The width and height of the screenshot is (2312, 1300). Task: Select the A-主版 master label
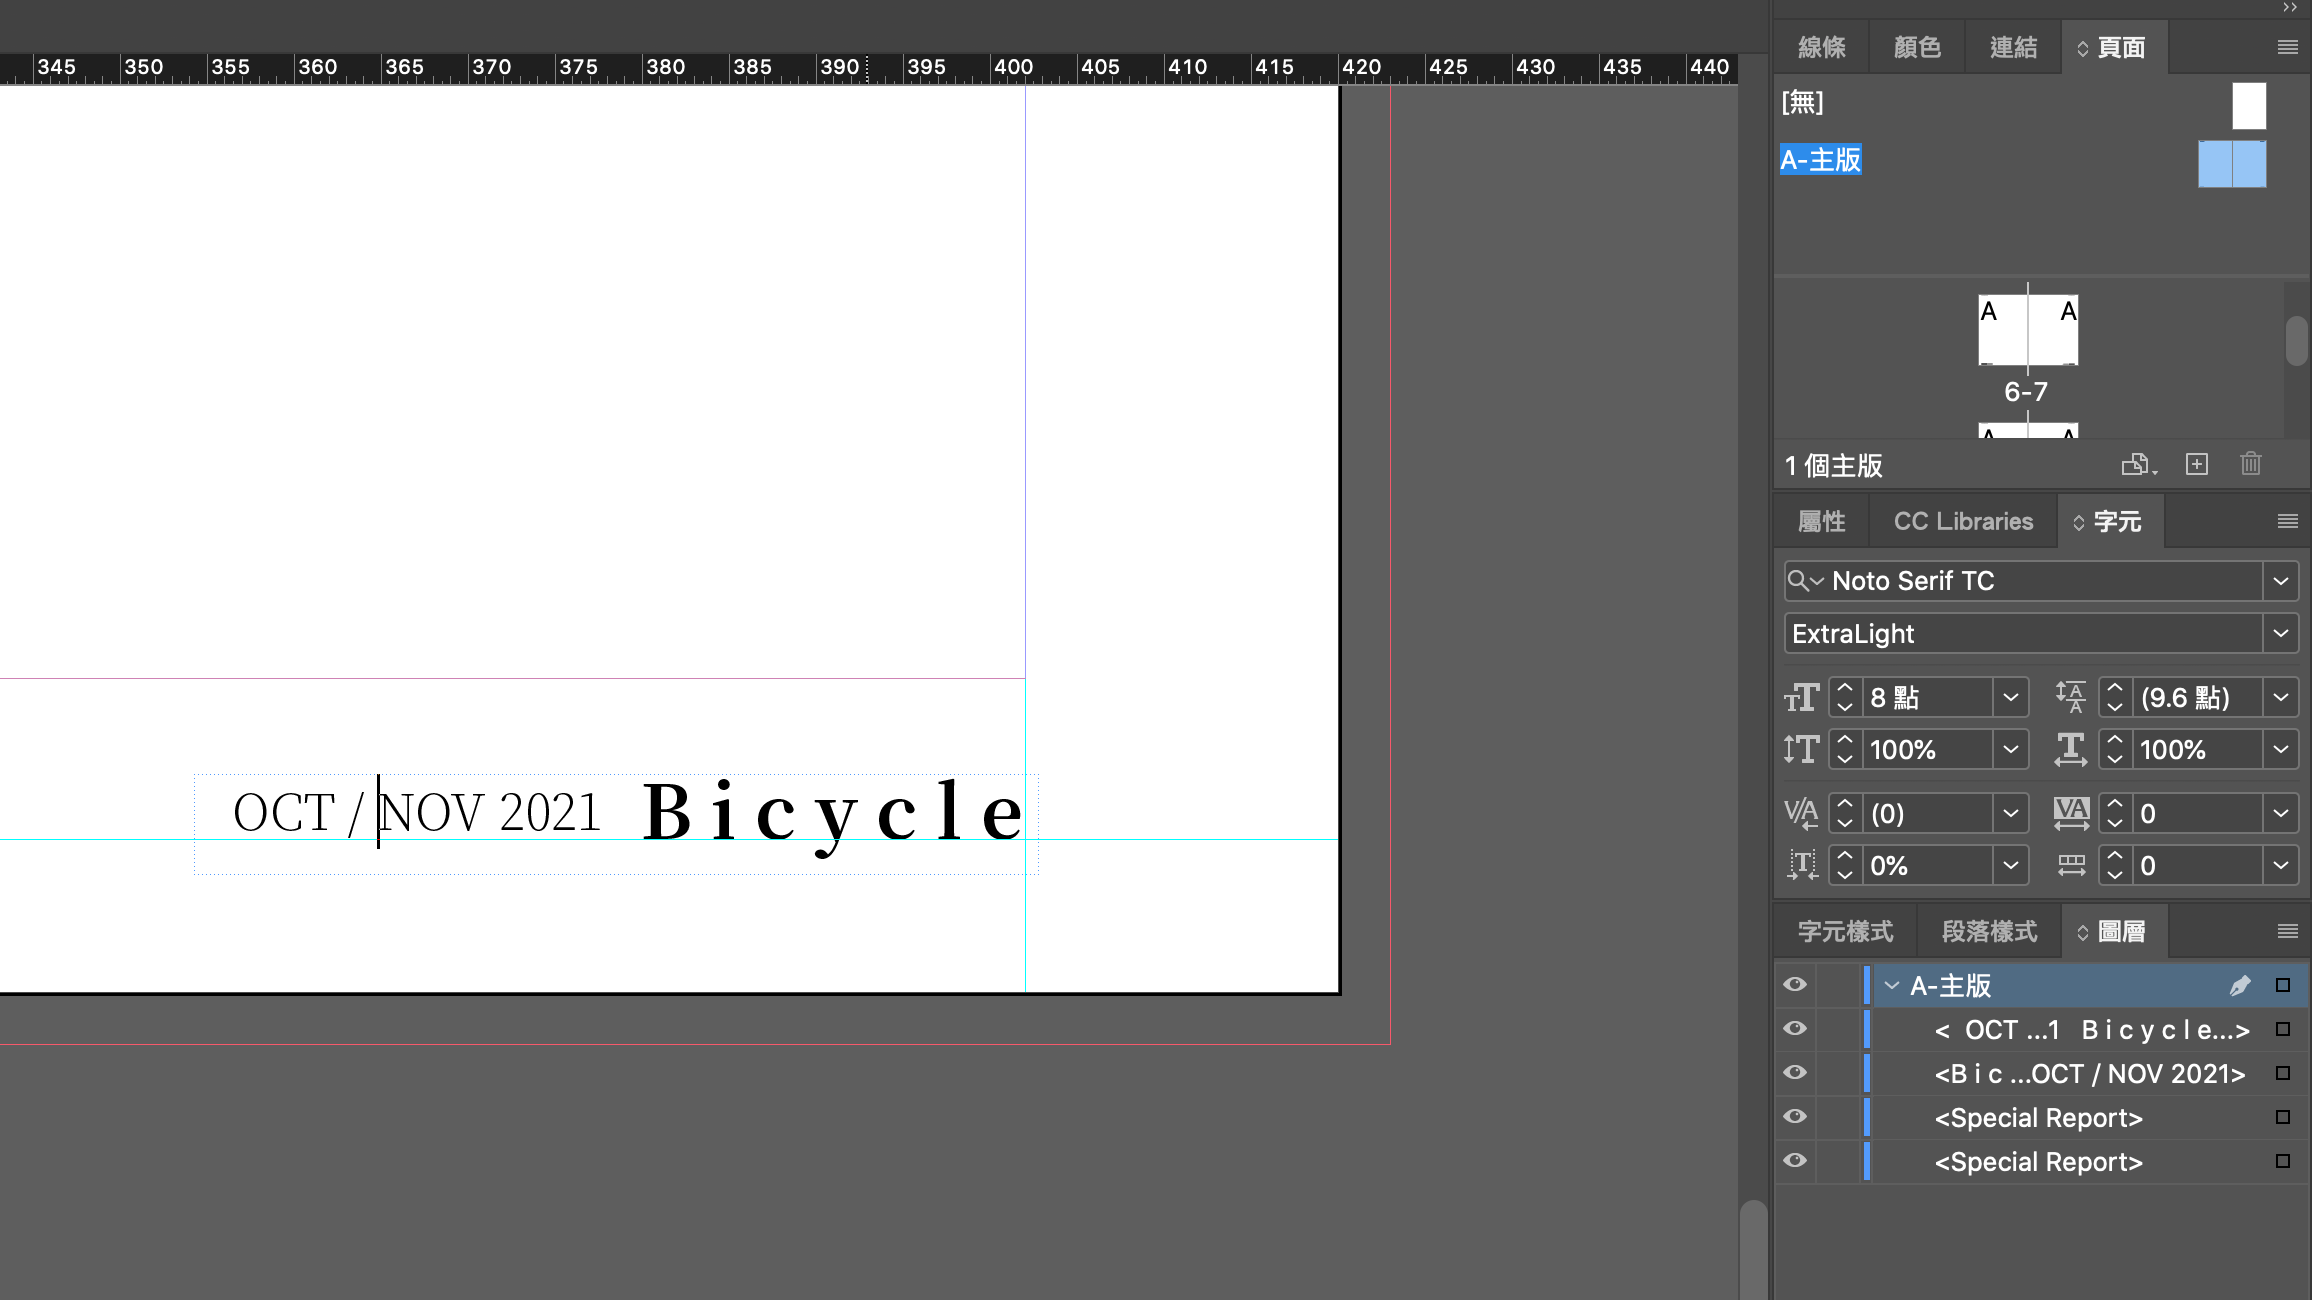pos(1820,160)
